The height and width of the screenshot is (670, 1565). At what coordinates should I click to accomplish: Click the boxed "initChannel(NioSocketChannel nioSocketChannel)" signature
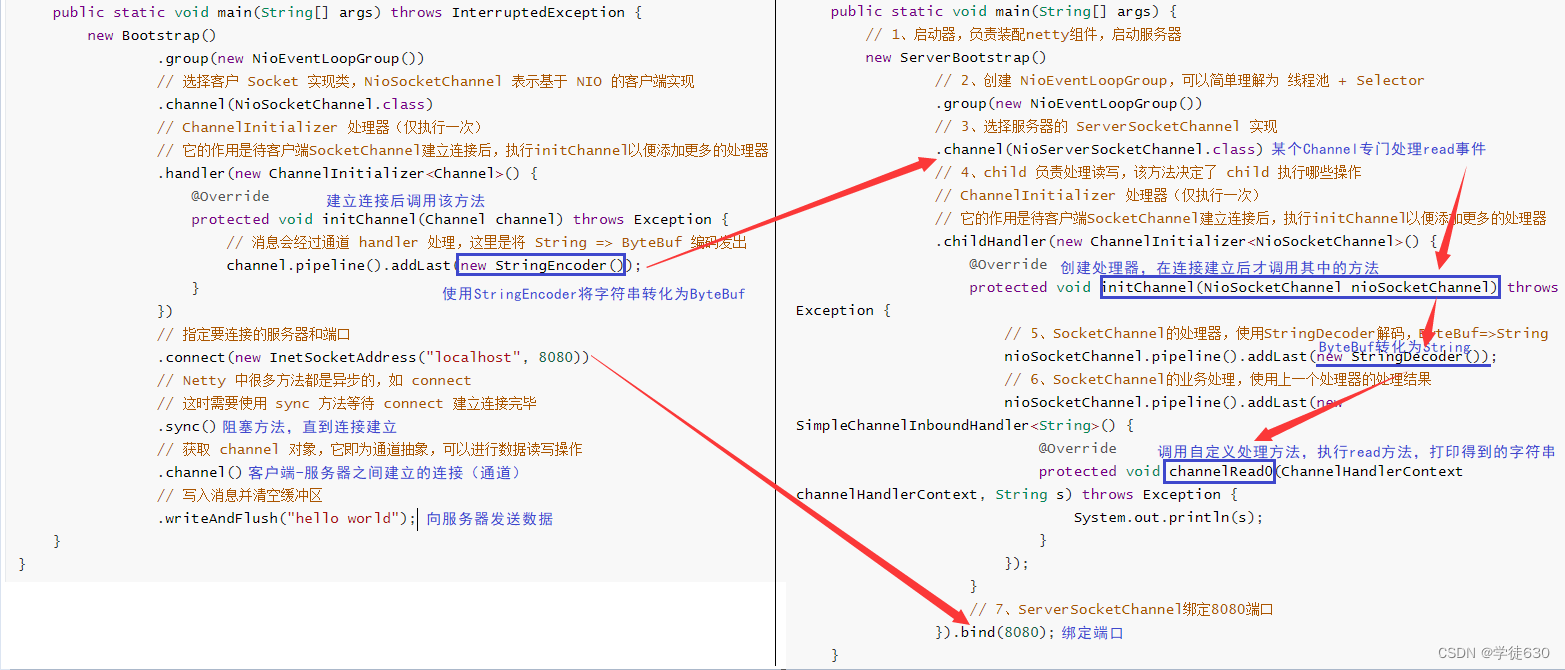click(x=1299, y=287)
